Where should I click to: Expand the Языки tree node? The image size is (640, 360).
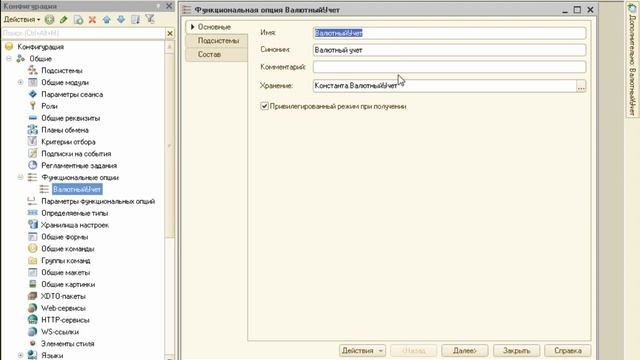20,356
